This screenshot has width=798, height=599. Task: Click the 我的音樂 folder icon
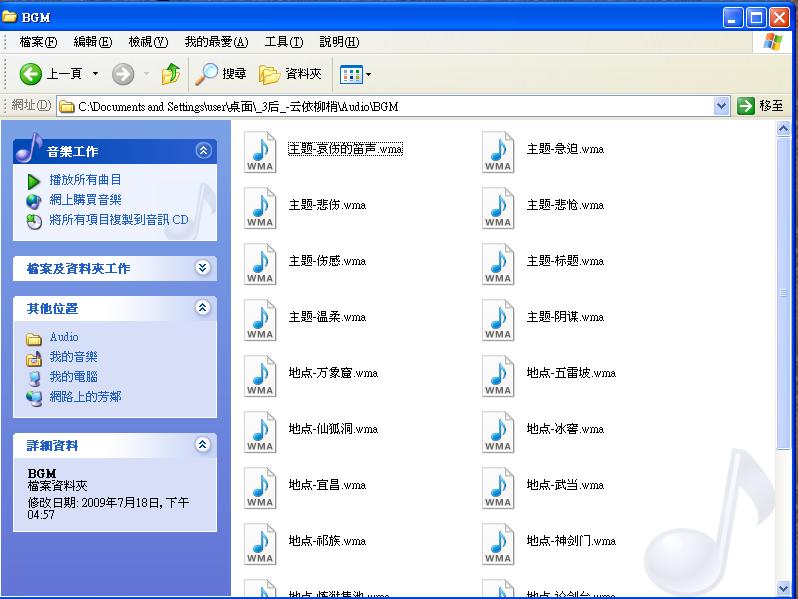point(34,359)
